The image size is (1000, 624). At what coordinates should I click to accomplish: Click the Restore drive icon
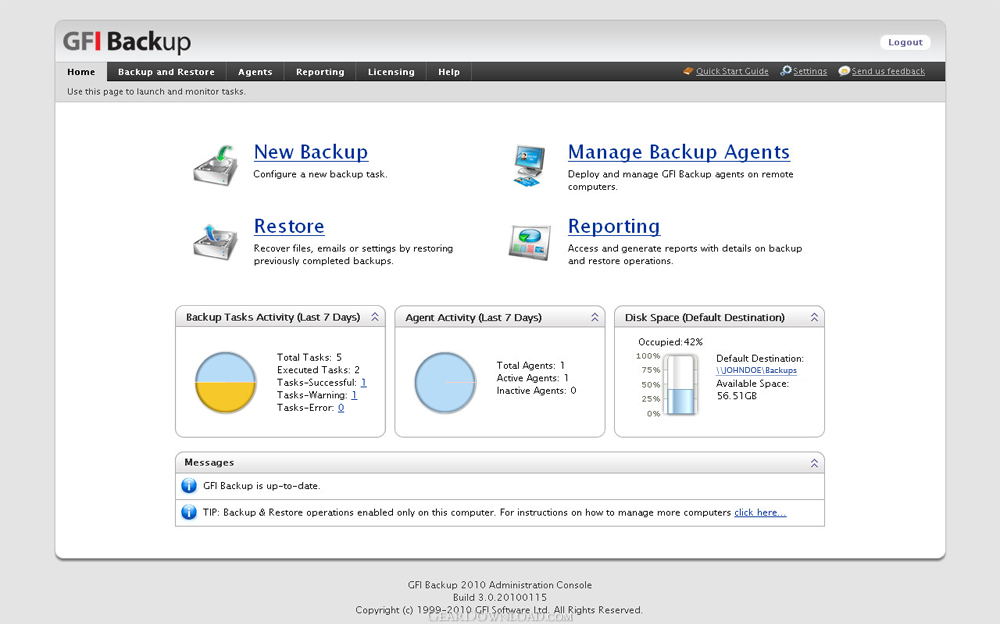tap(215, 240)
